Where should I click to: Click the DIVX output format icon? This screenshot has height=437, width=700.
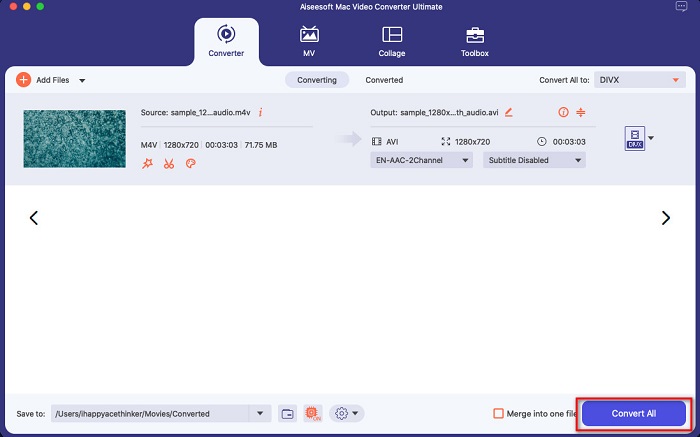632,138
